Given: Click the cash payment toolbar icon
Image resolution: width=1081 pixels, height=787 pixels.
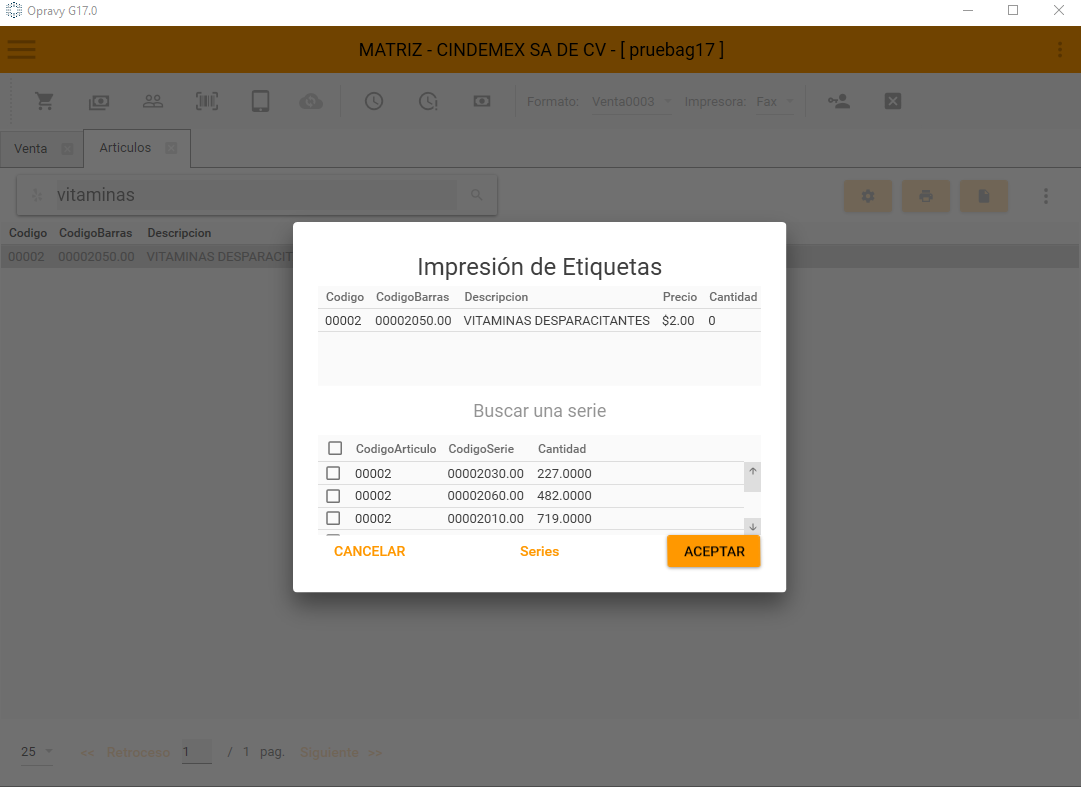Looking at the screenshot, I should tap(99, 102).
